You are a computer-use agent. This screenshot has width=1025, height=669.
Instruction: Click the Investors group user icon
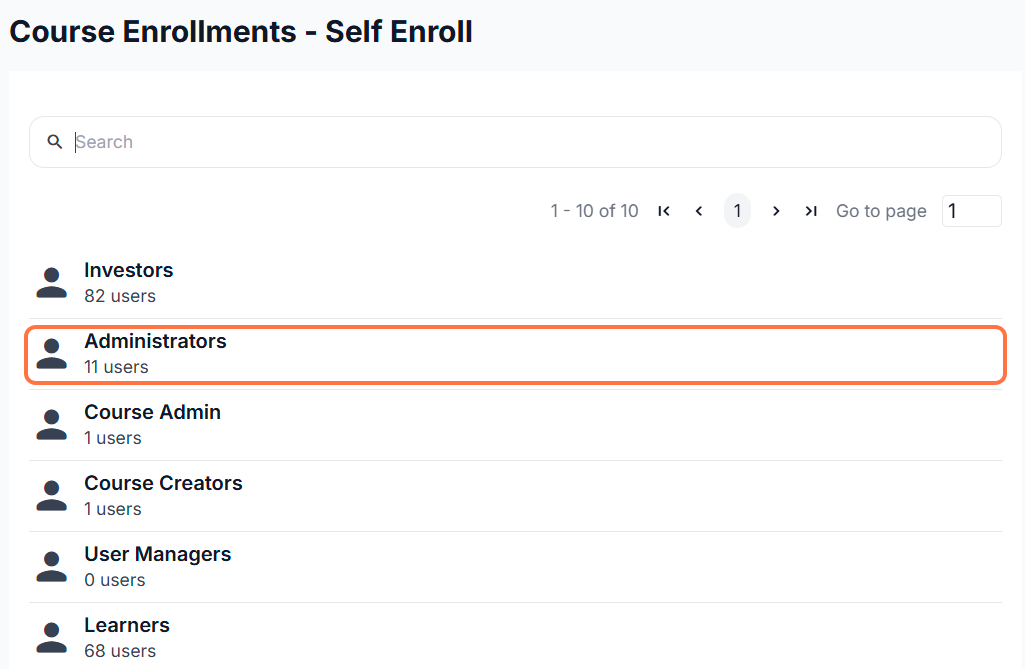(51, 283)
